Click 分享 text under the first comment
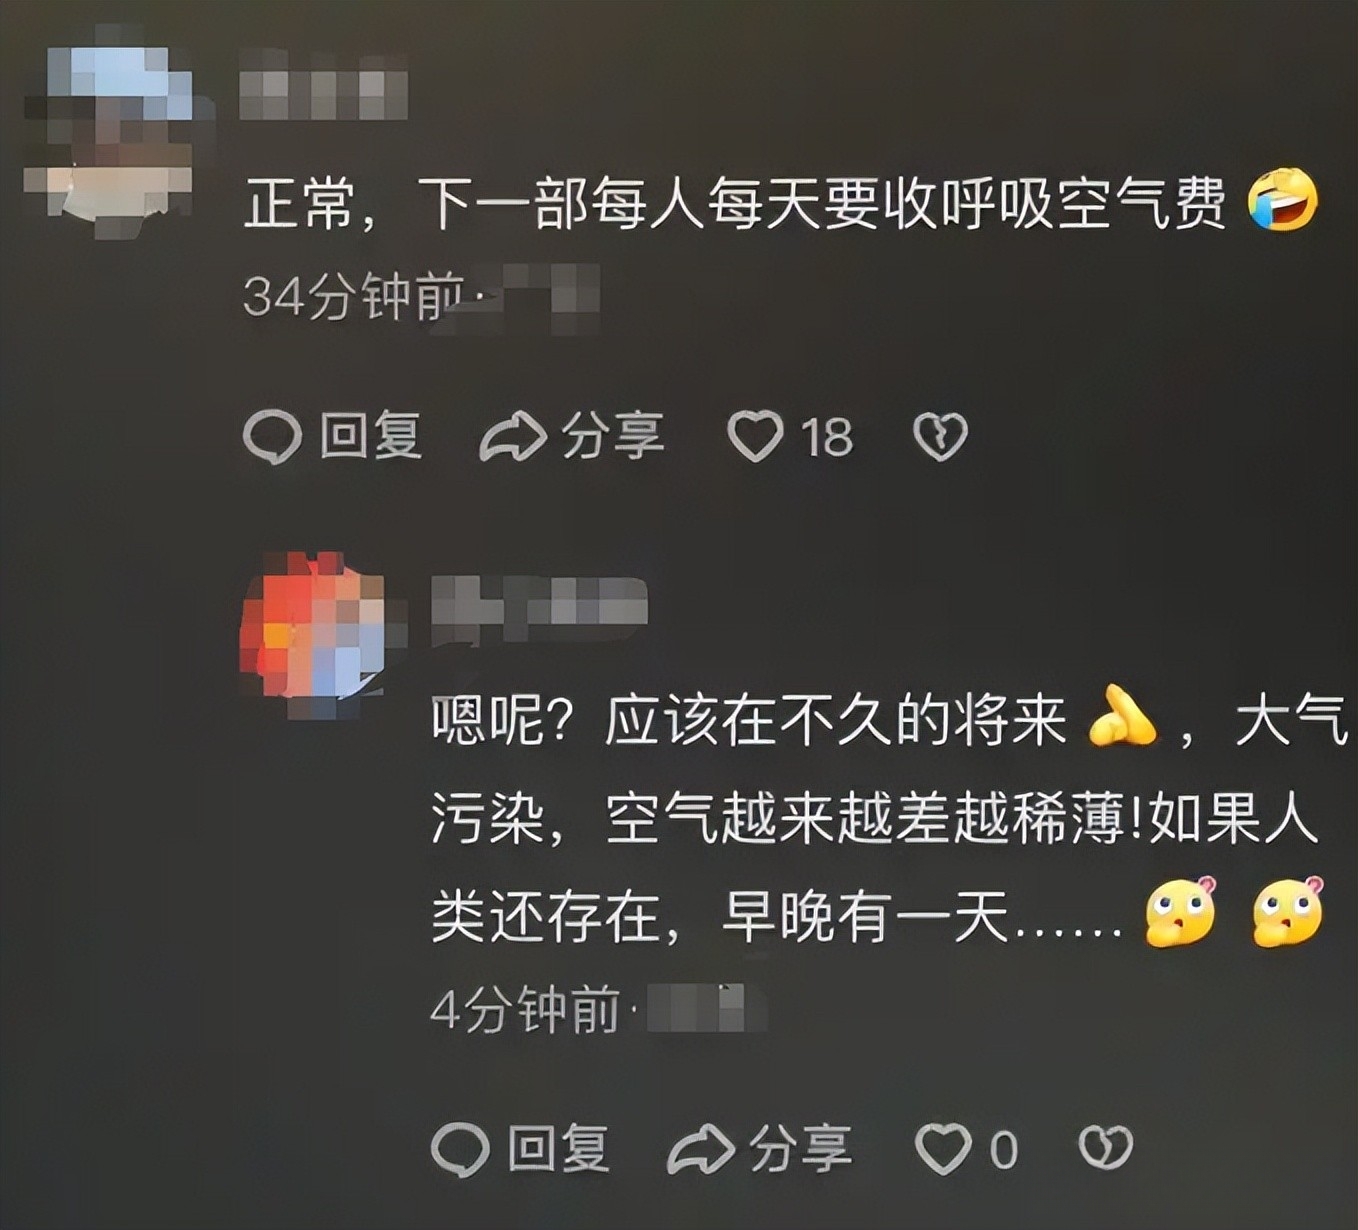 pyautogui.click(x=613, y=436)
